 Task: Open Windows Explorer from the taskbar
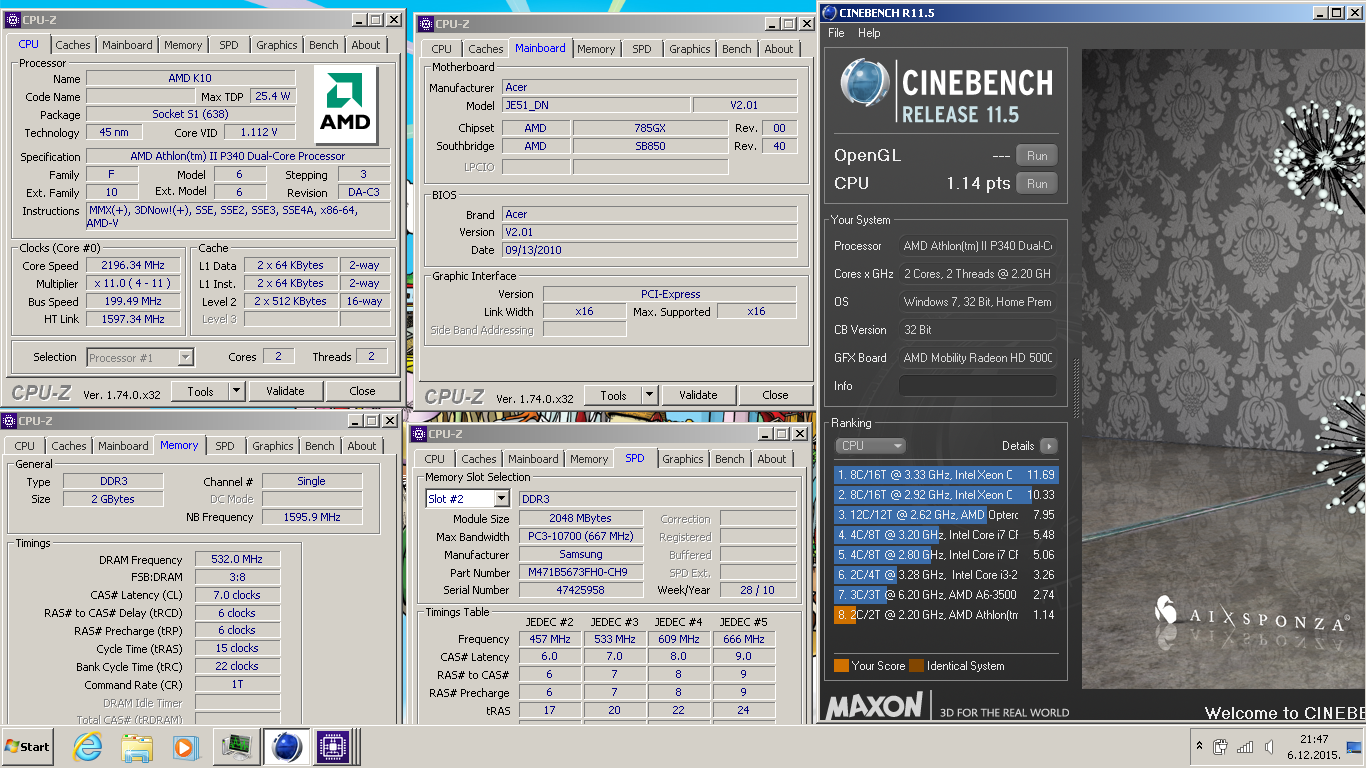tap(137, 746)
